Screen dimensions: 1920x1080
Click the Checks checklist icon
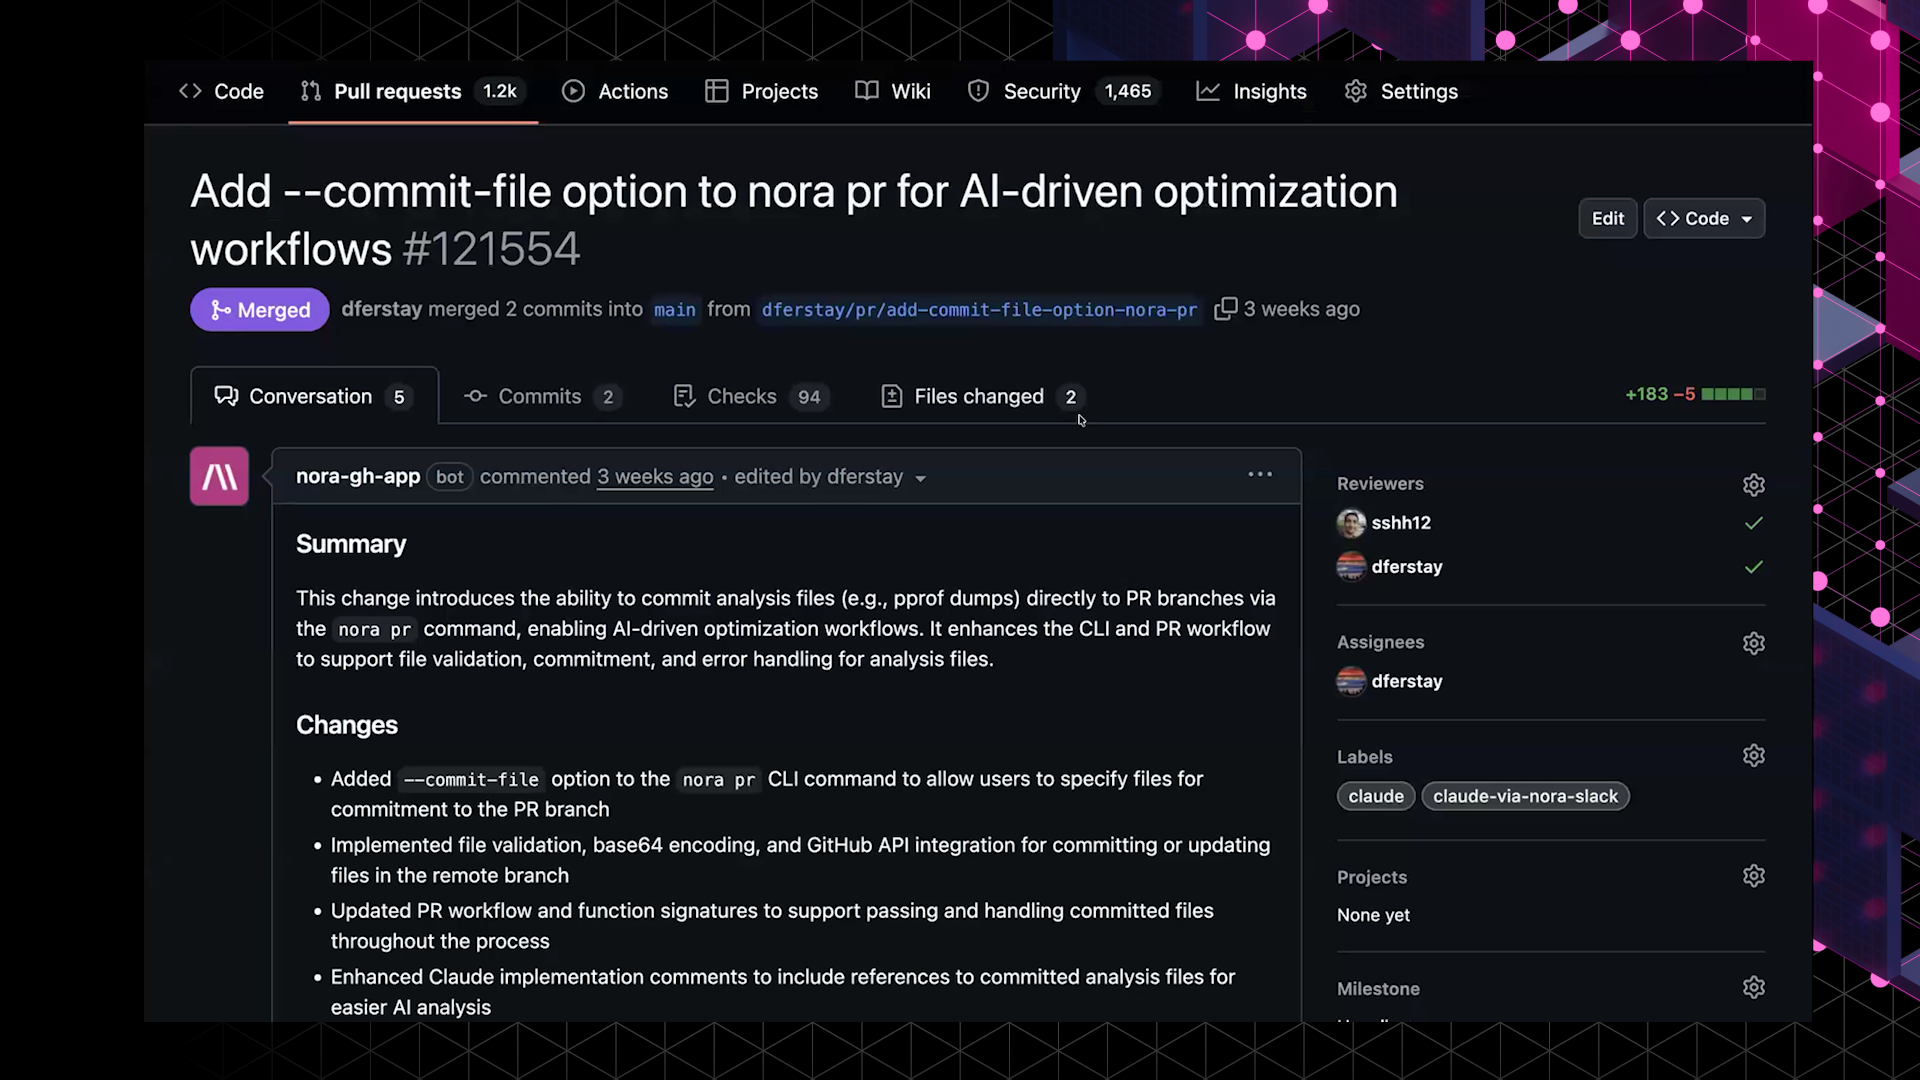pyautogui.click(x=684, y=396)
